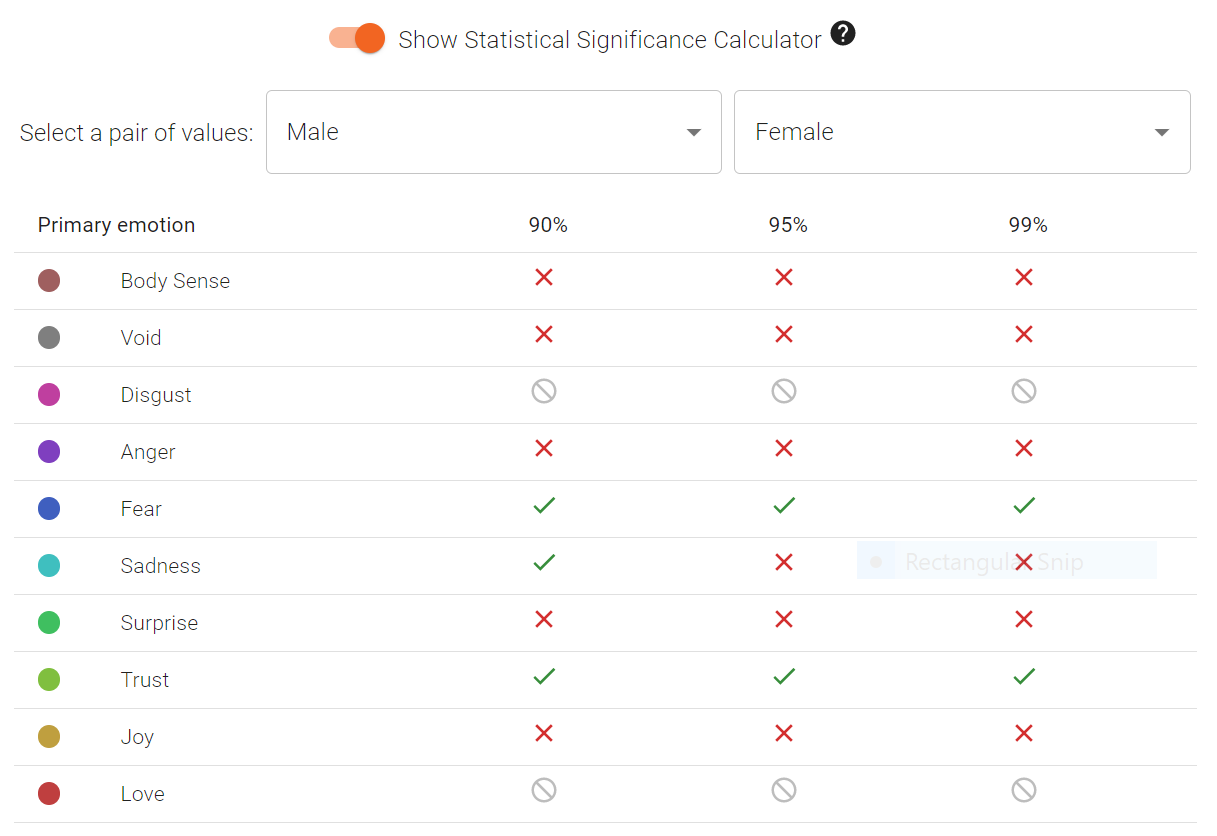The width and height of the screenshot is (1217, 836).
Task: Click the green check for Trust at 90%
Action: 543,676
